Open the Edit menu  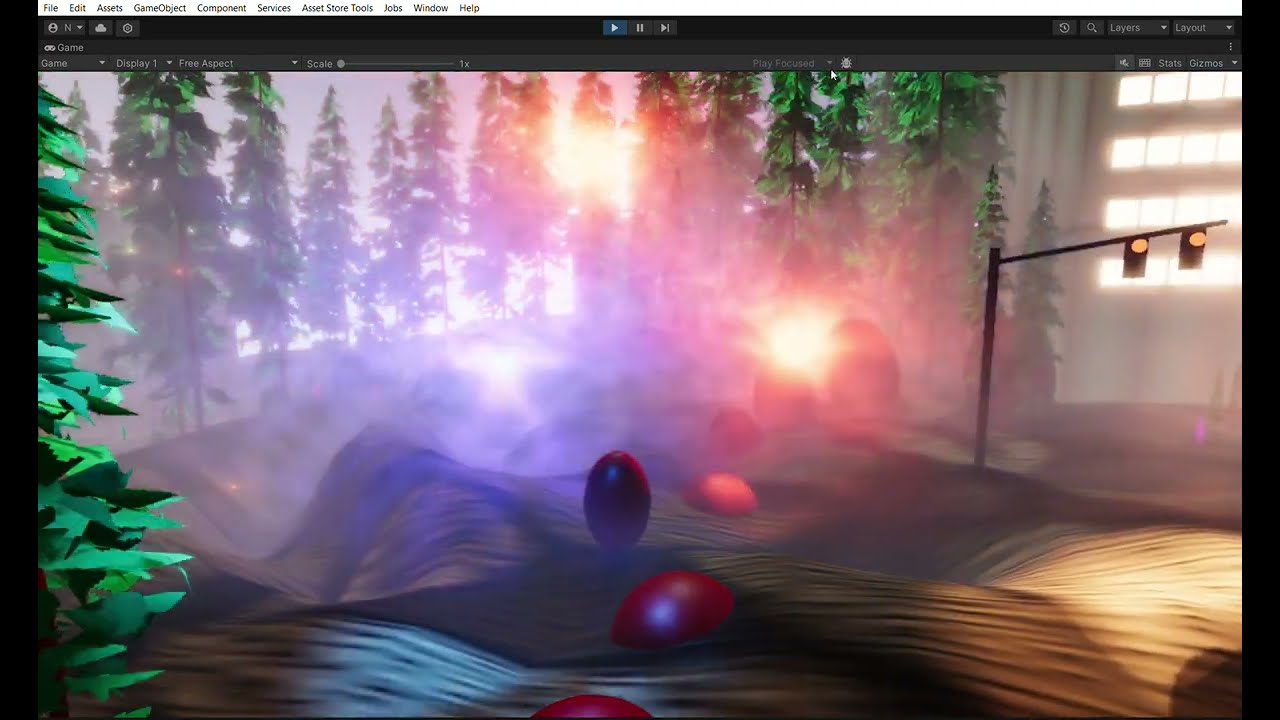point(77,8)
